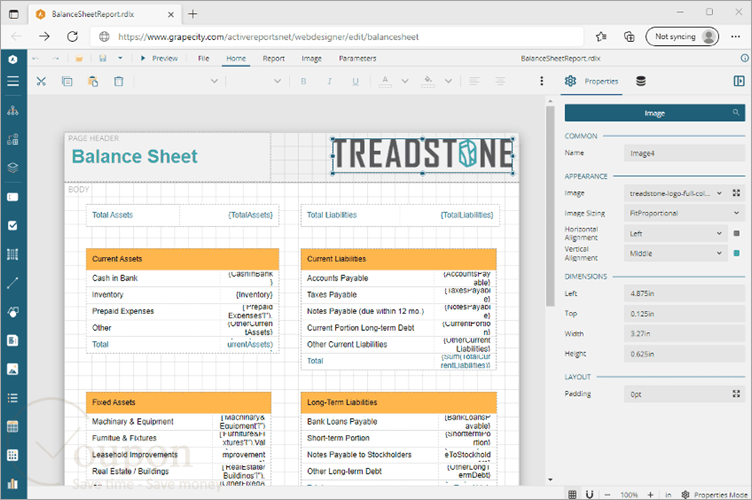Screen dimensions: 752x500
Task: Open the toolbar overflow three-dot menu
Action: coord(542,81)
